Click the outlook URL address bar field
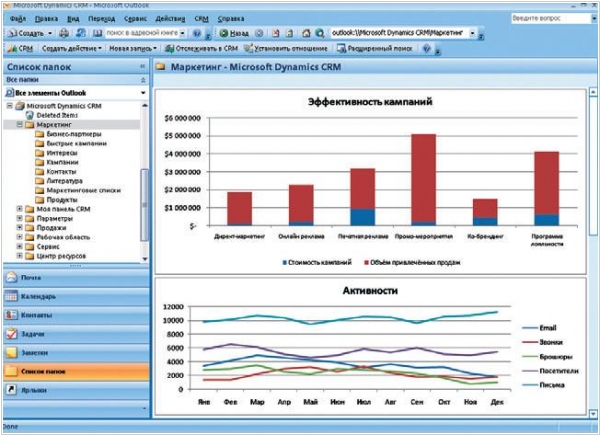This screenshot has height=435, width=600. pos(399,33)
